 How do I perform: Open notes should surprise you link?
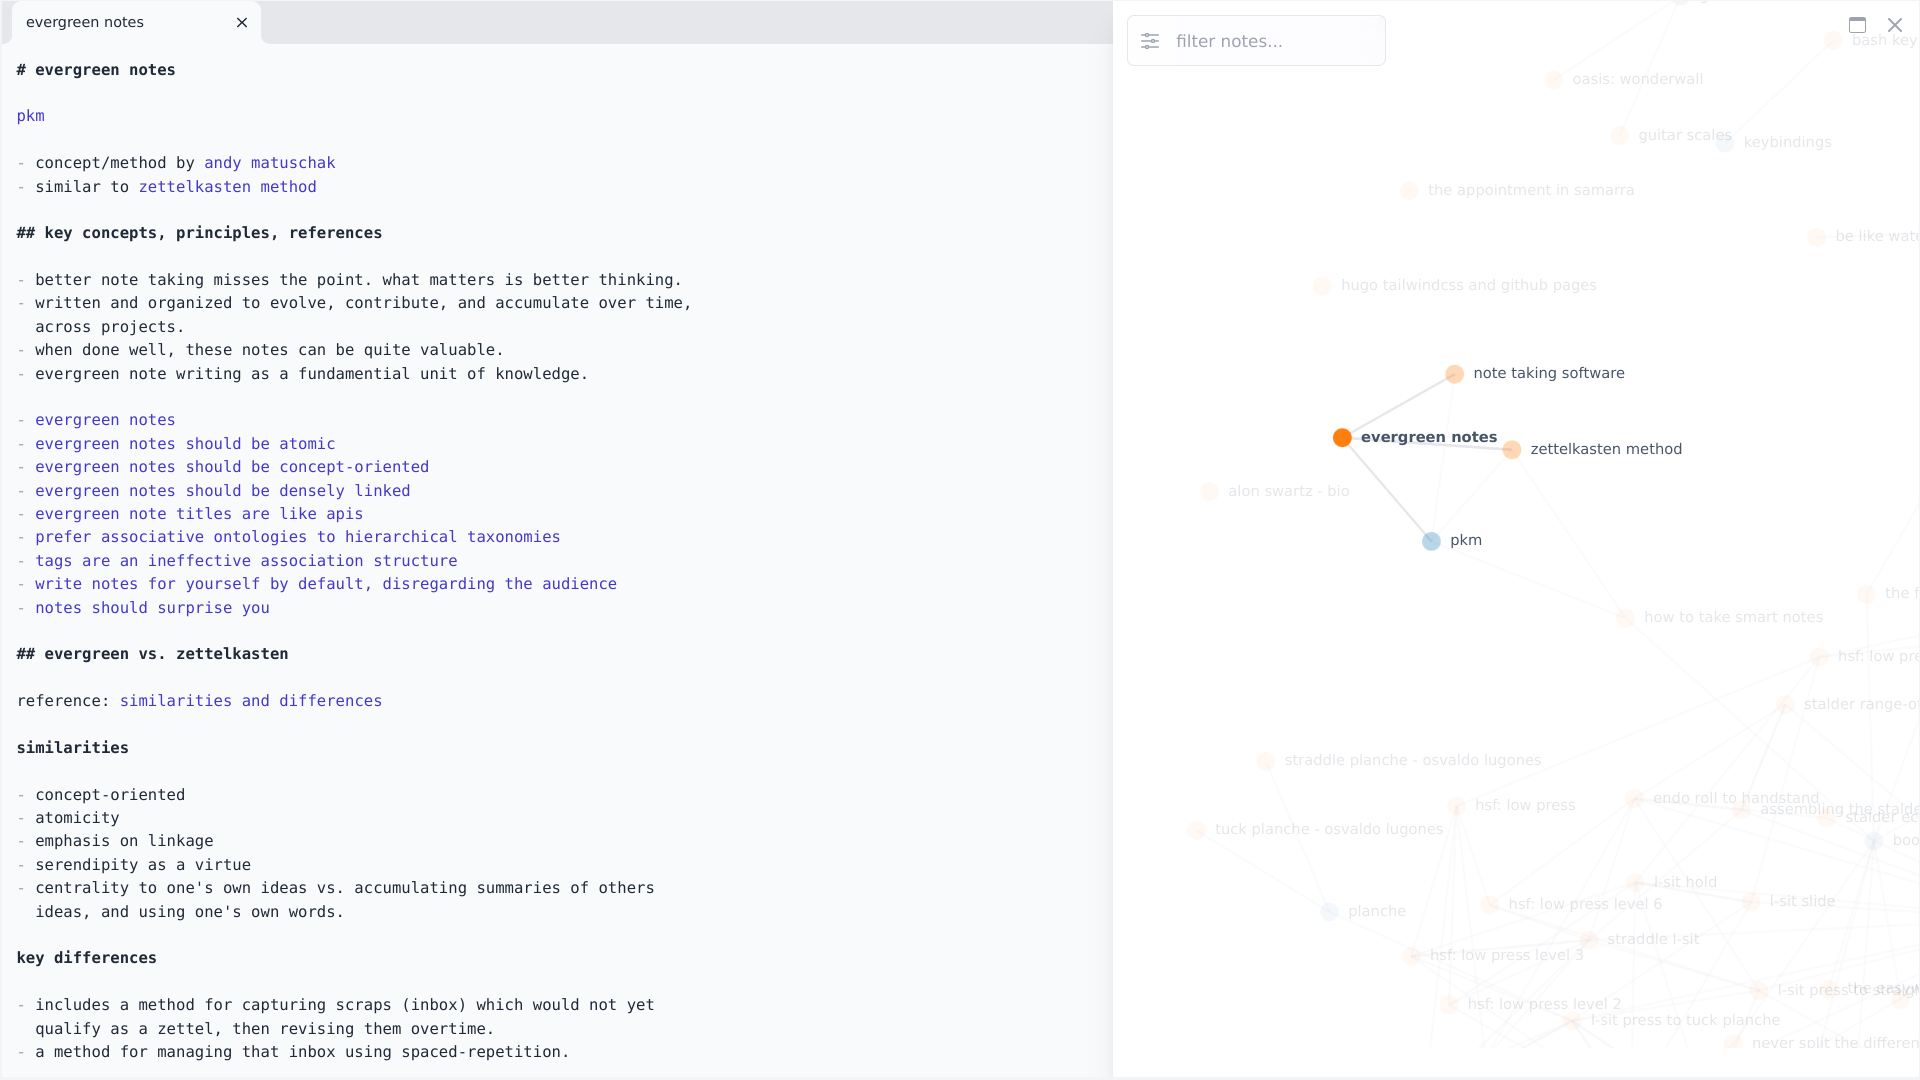(x=152, y=607)
